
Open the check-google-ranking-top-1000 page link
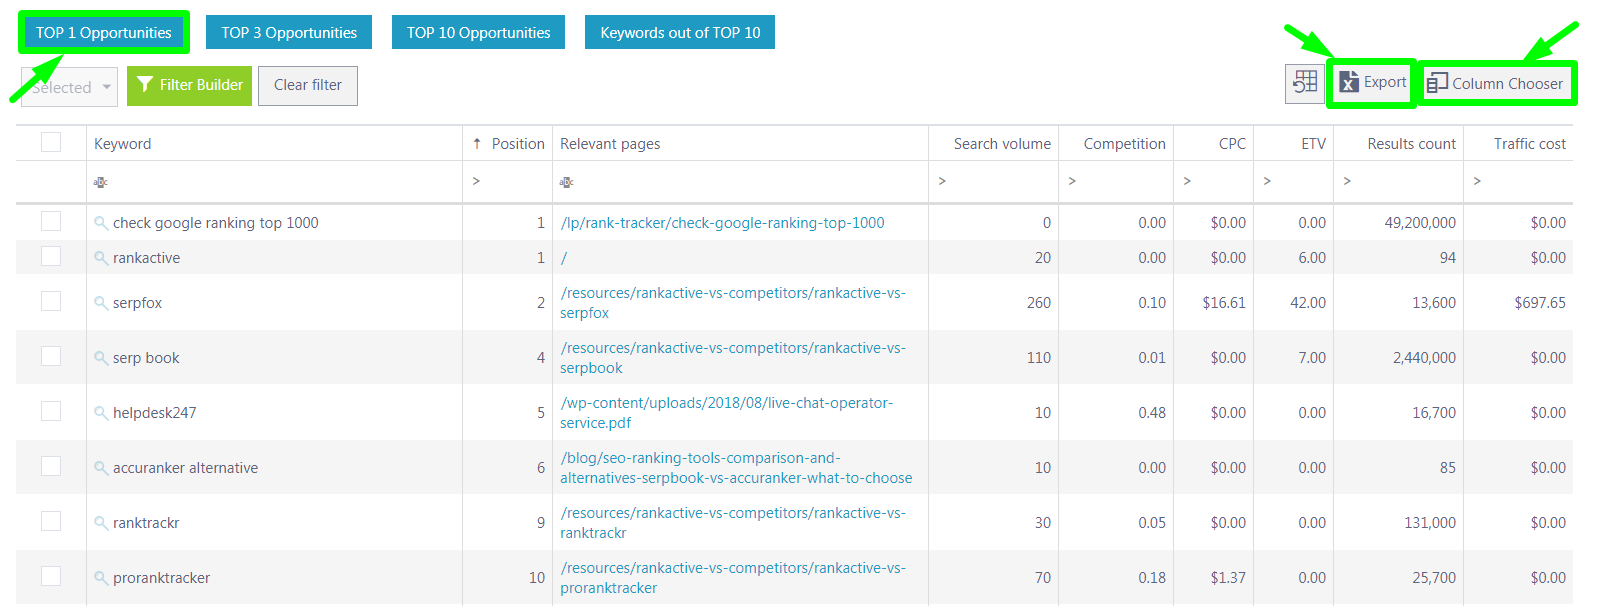click(x=723, y=223)
